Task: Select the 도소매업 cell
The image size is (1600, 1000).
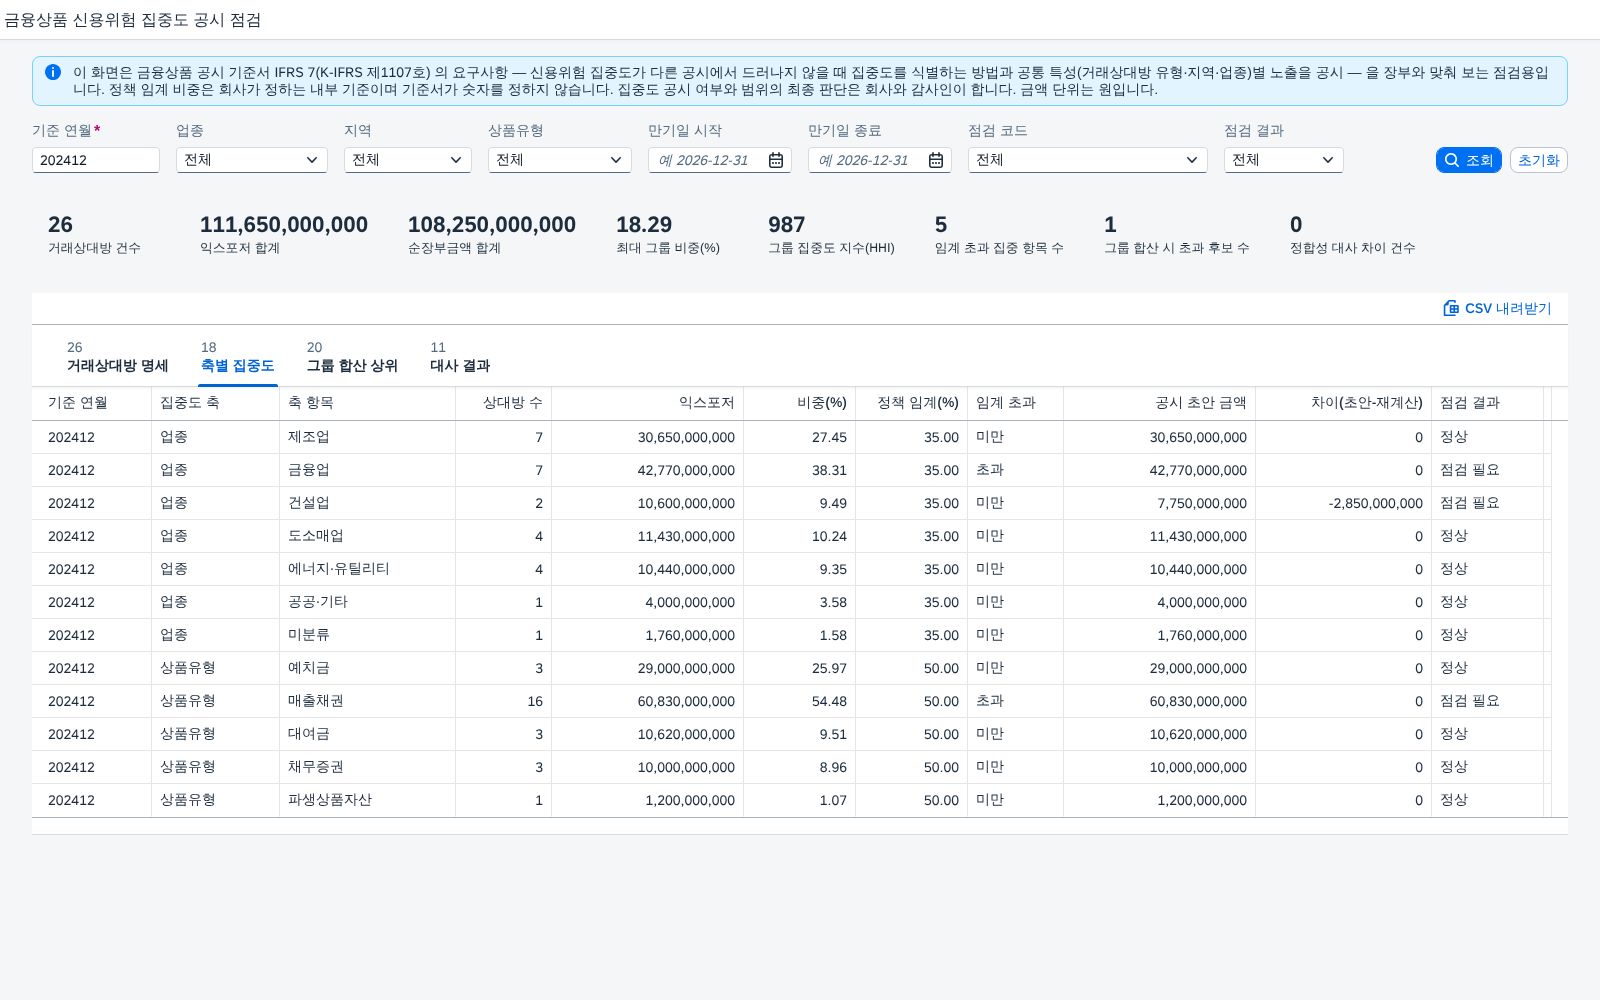Action: click(368, 536)
